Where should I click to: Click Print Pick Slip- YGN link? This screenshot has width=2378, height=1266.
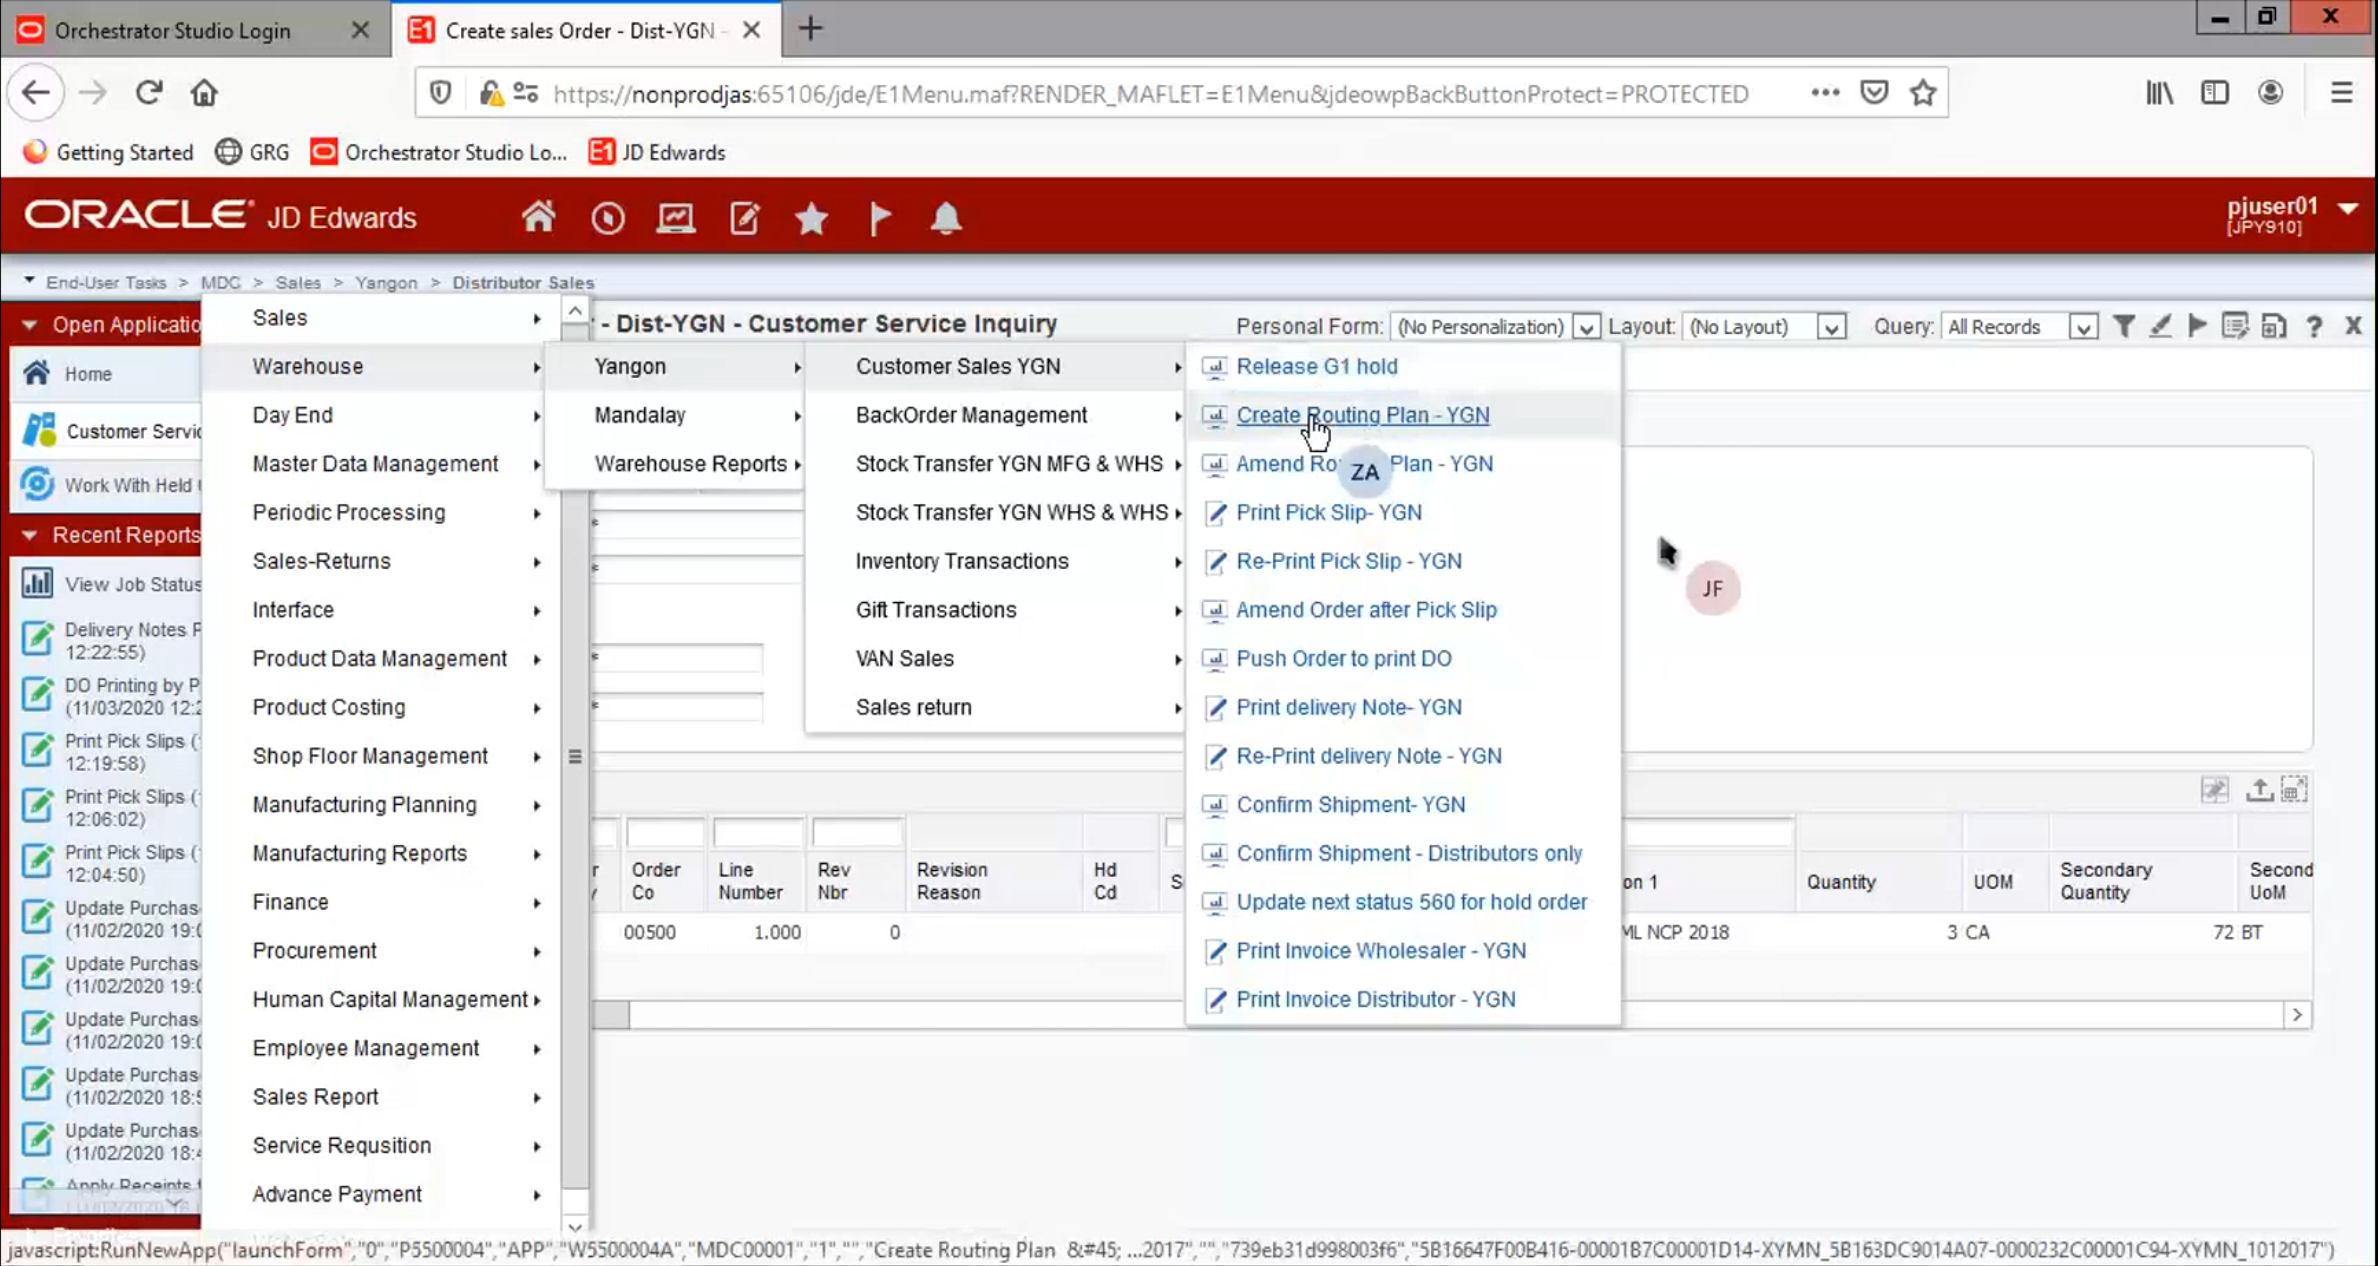coord(1328,512)
